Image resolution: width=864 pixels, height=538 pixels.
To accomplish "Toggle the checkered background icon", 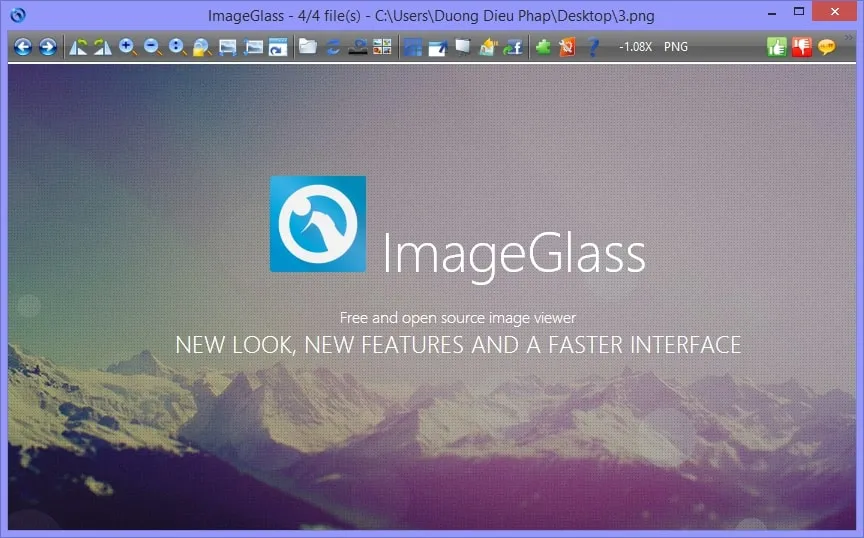I will click(x=413, y=47).
